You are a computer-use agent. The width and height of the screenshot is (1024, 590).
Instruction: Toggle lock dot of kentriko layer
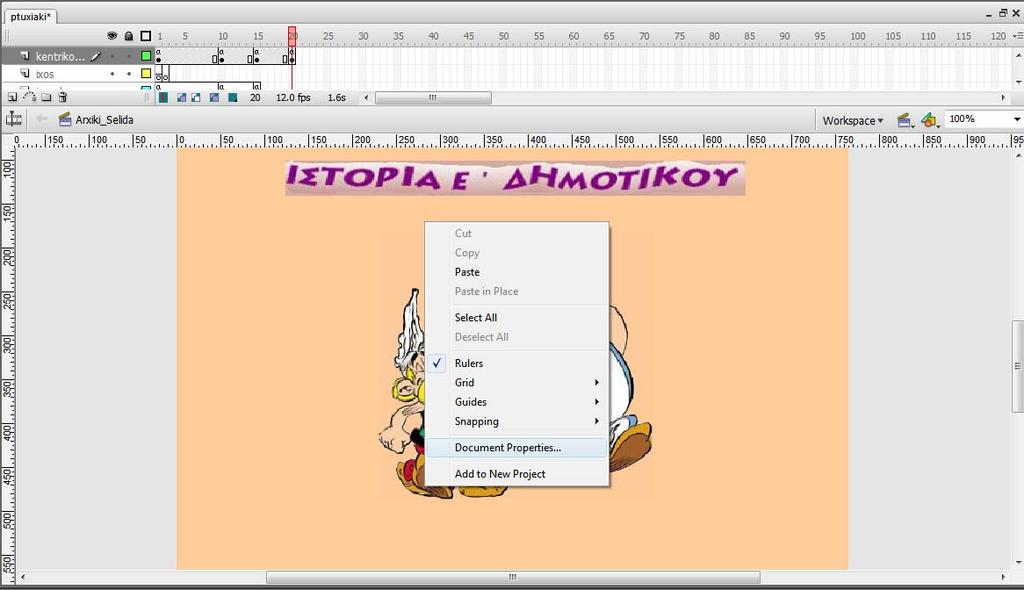pyautogui.click(x=129, y=56)
